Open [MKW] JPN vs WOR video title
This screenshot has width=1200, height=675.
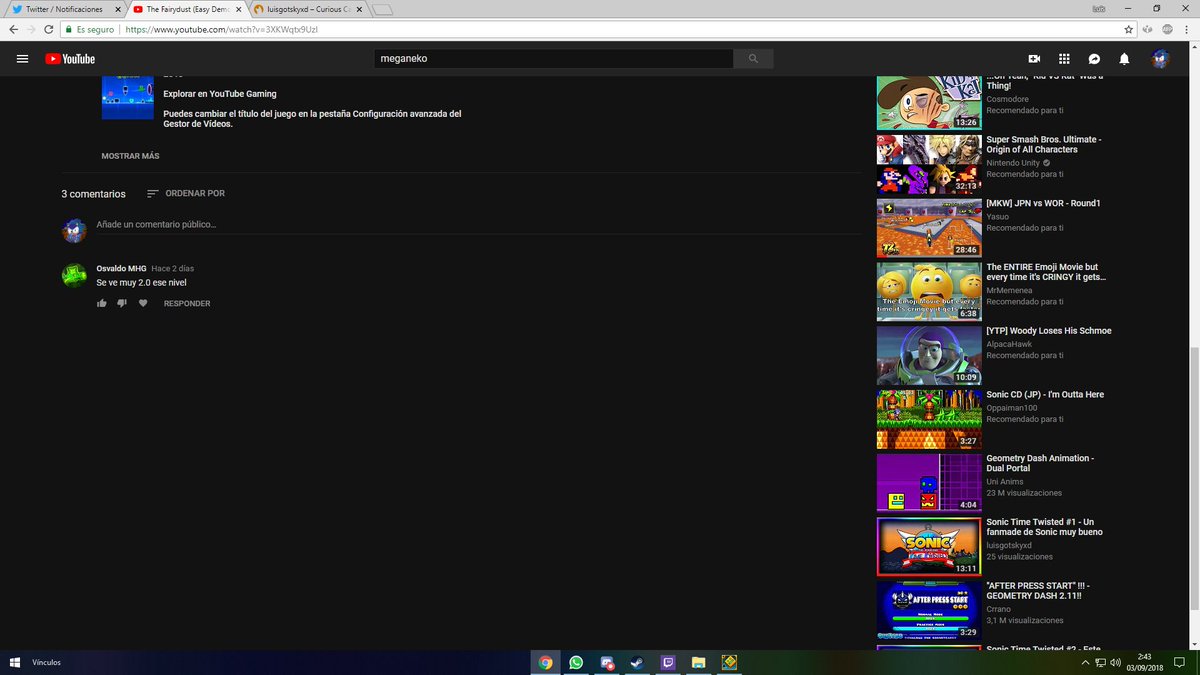[1043, 203]
